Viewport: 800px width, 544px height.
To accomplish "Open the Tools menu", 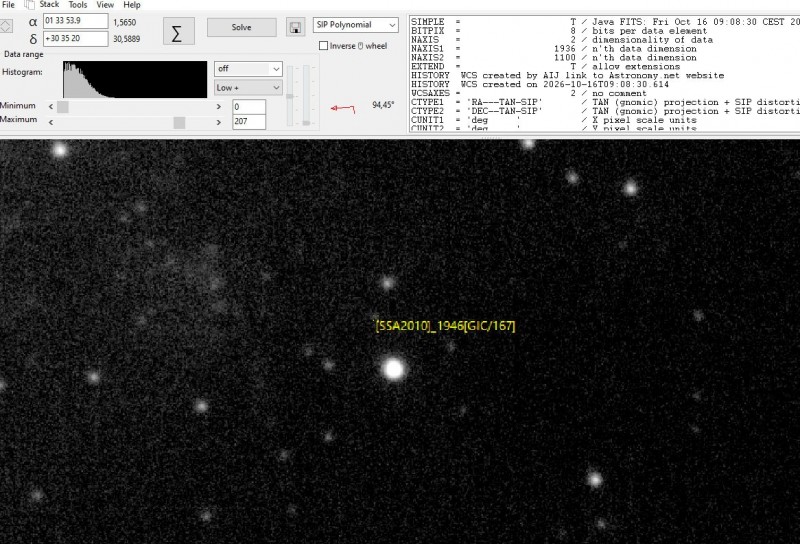I will pos(78,5).
